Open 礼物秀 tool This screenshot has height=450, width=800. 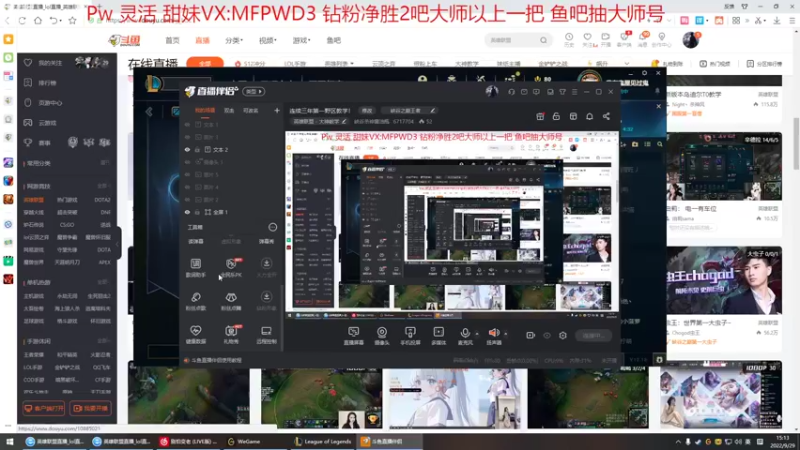231,334
